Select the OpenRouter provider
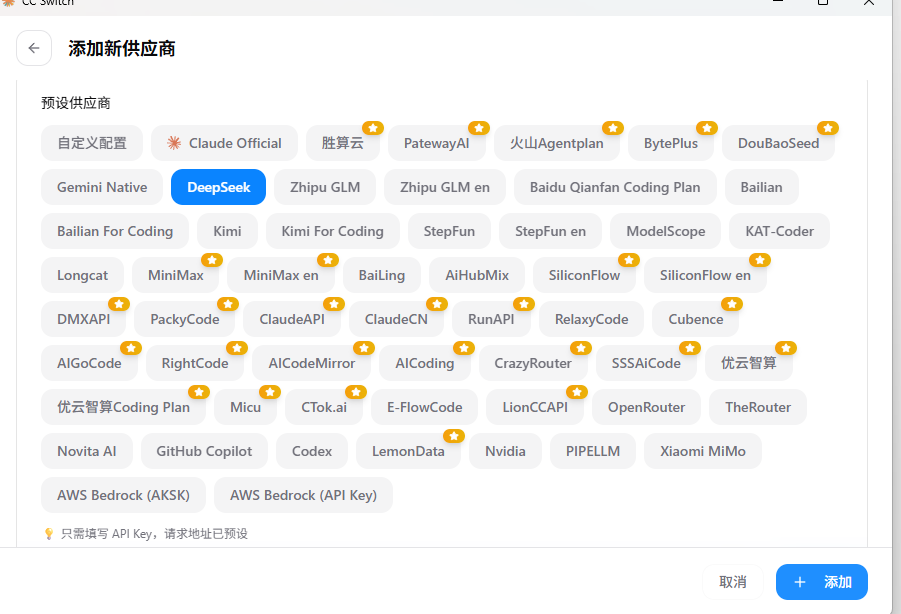901x614 pixels. [646, 407]
